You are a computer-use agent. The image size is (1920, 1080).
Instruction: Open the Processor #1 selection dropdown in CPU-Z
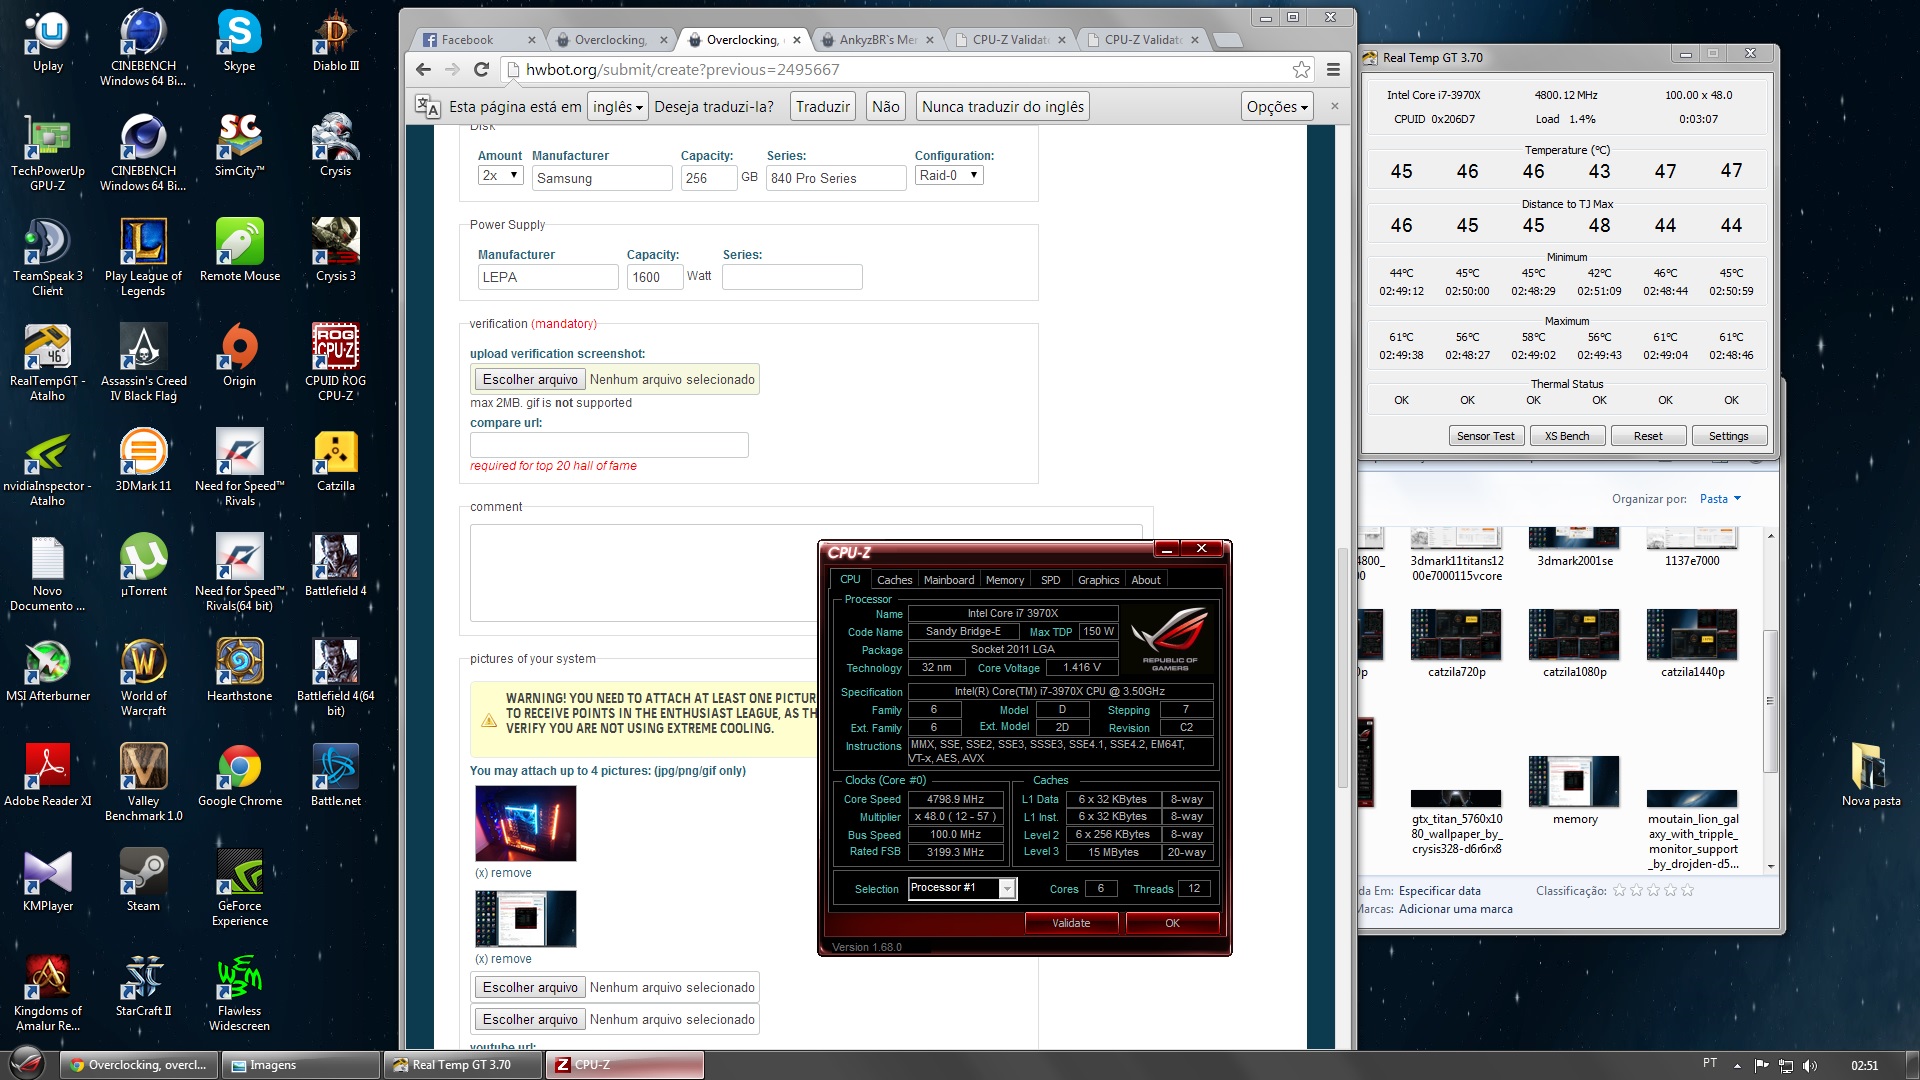[x=962, y=887]
